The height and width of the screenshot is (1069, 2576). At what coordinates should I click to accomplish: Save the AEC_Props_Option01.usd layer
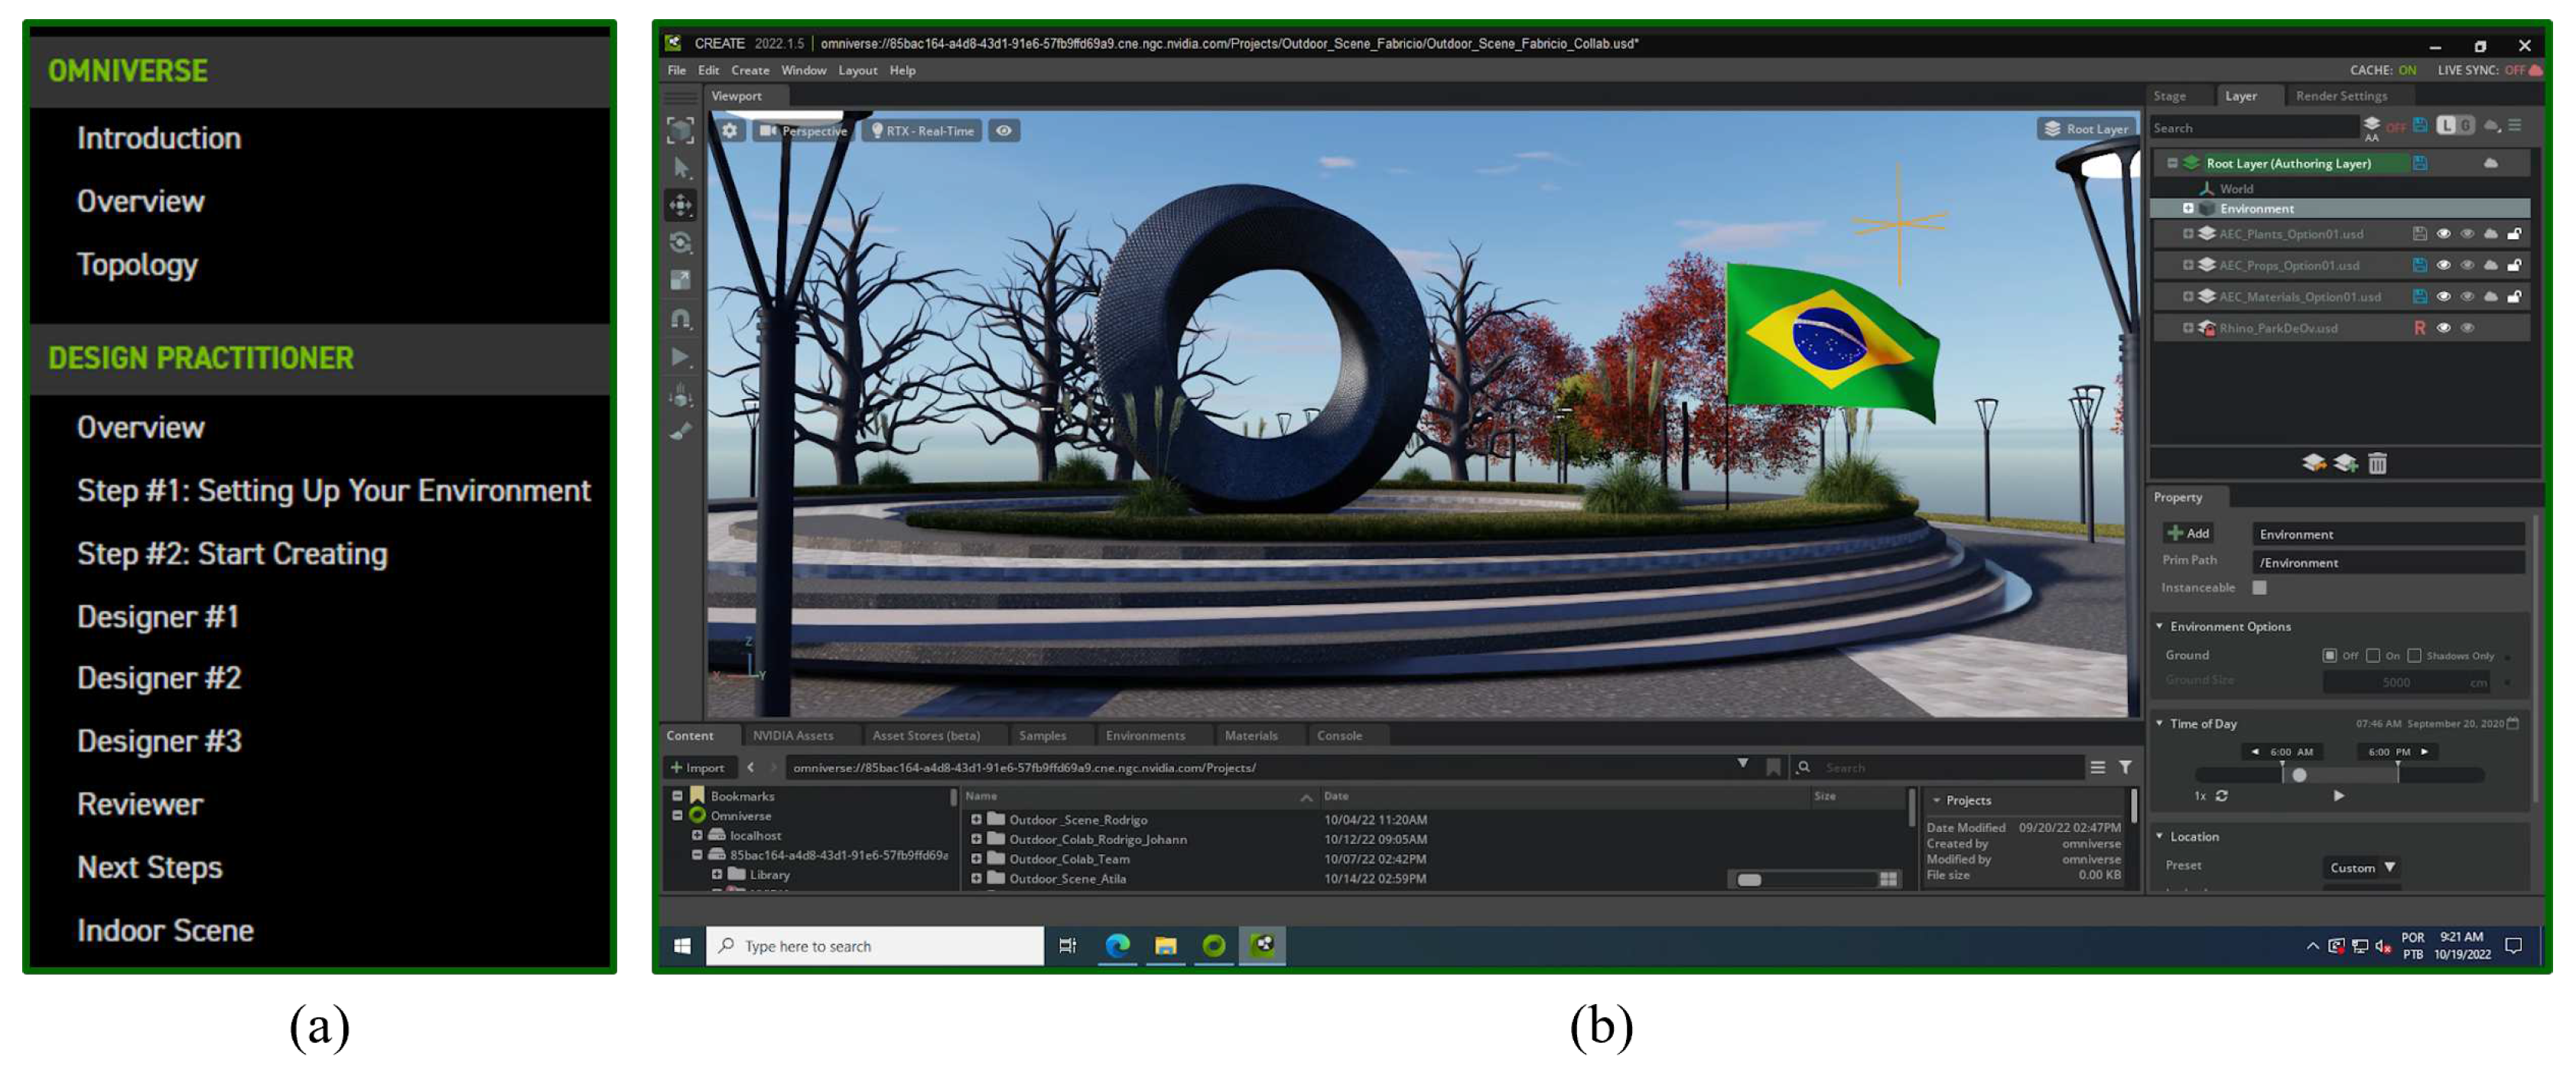click(x=2419, y=265)
